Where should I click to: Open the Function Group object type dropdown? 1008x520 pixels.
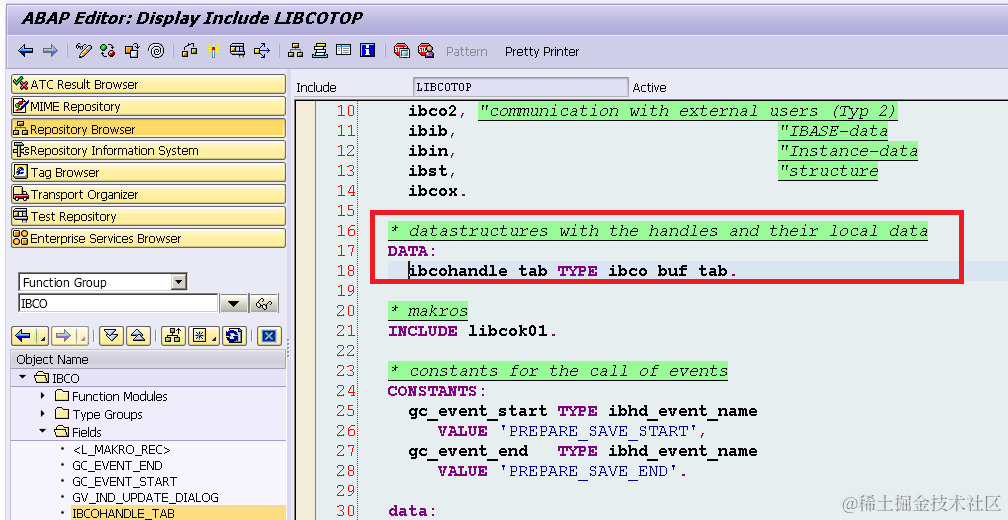(x=179, y=282)
